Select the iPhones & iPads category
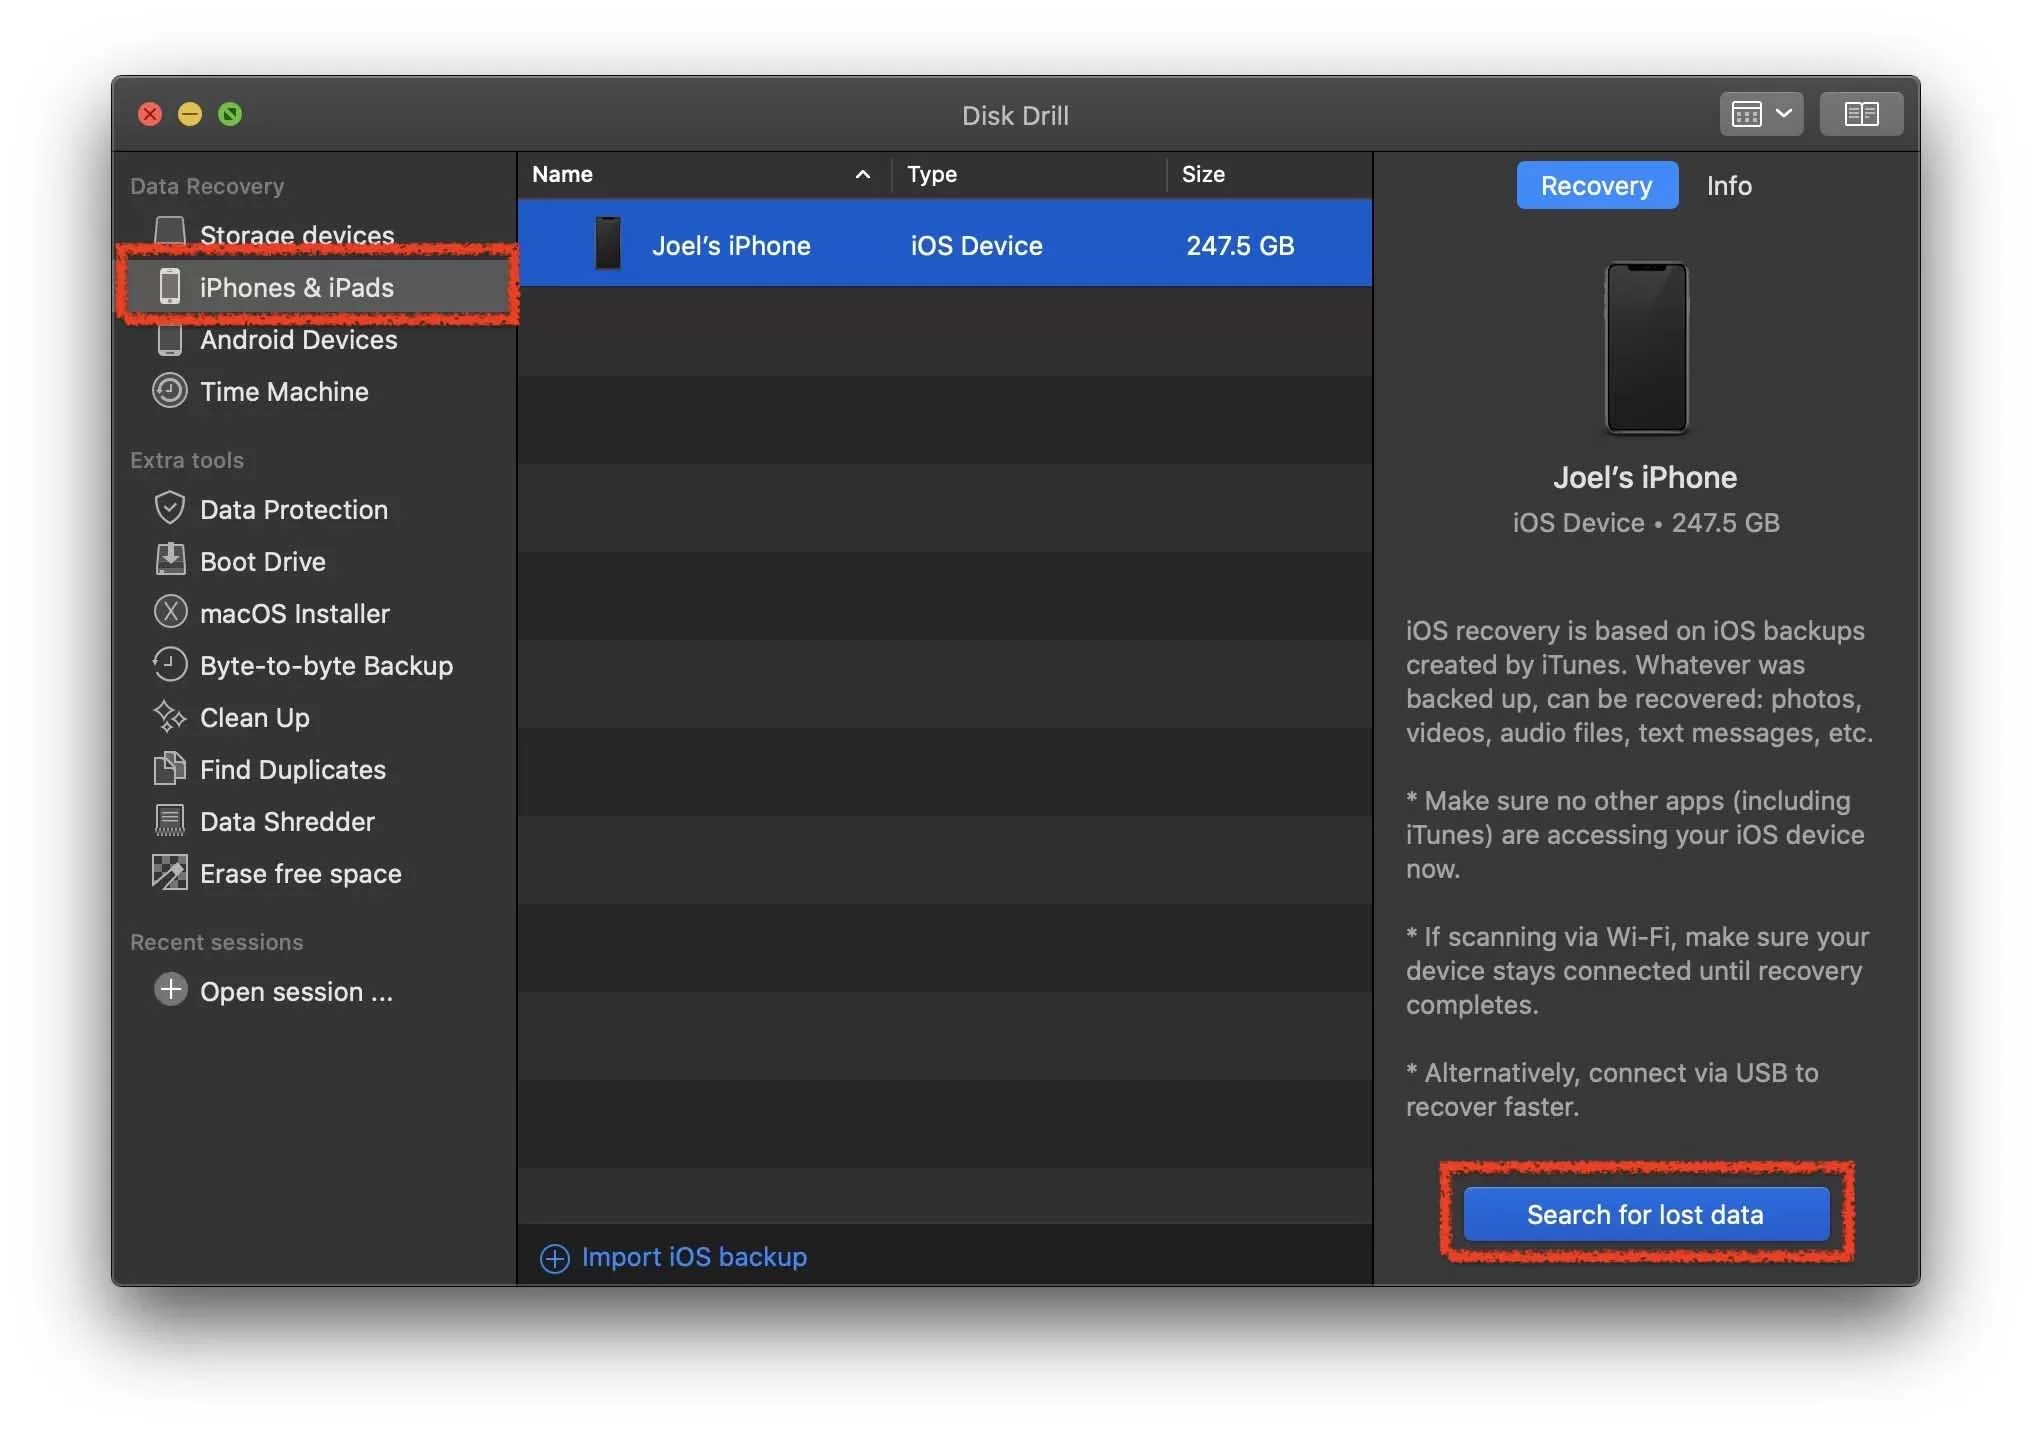2032x1434 pixels. pos(298,286)
